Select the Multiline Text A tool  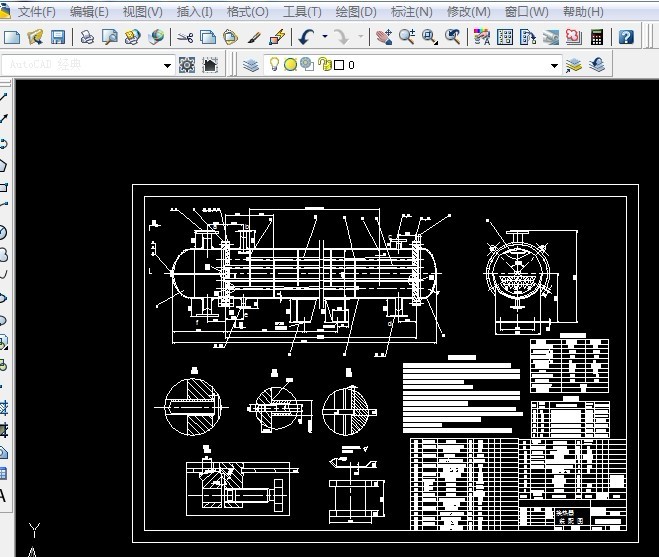pyautogui.click(x=4, y=494)
